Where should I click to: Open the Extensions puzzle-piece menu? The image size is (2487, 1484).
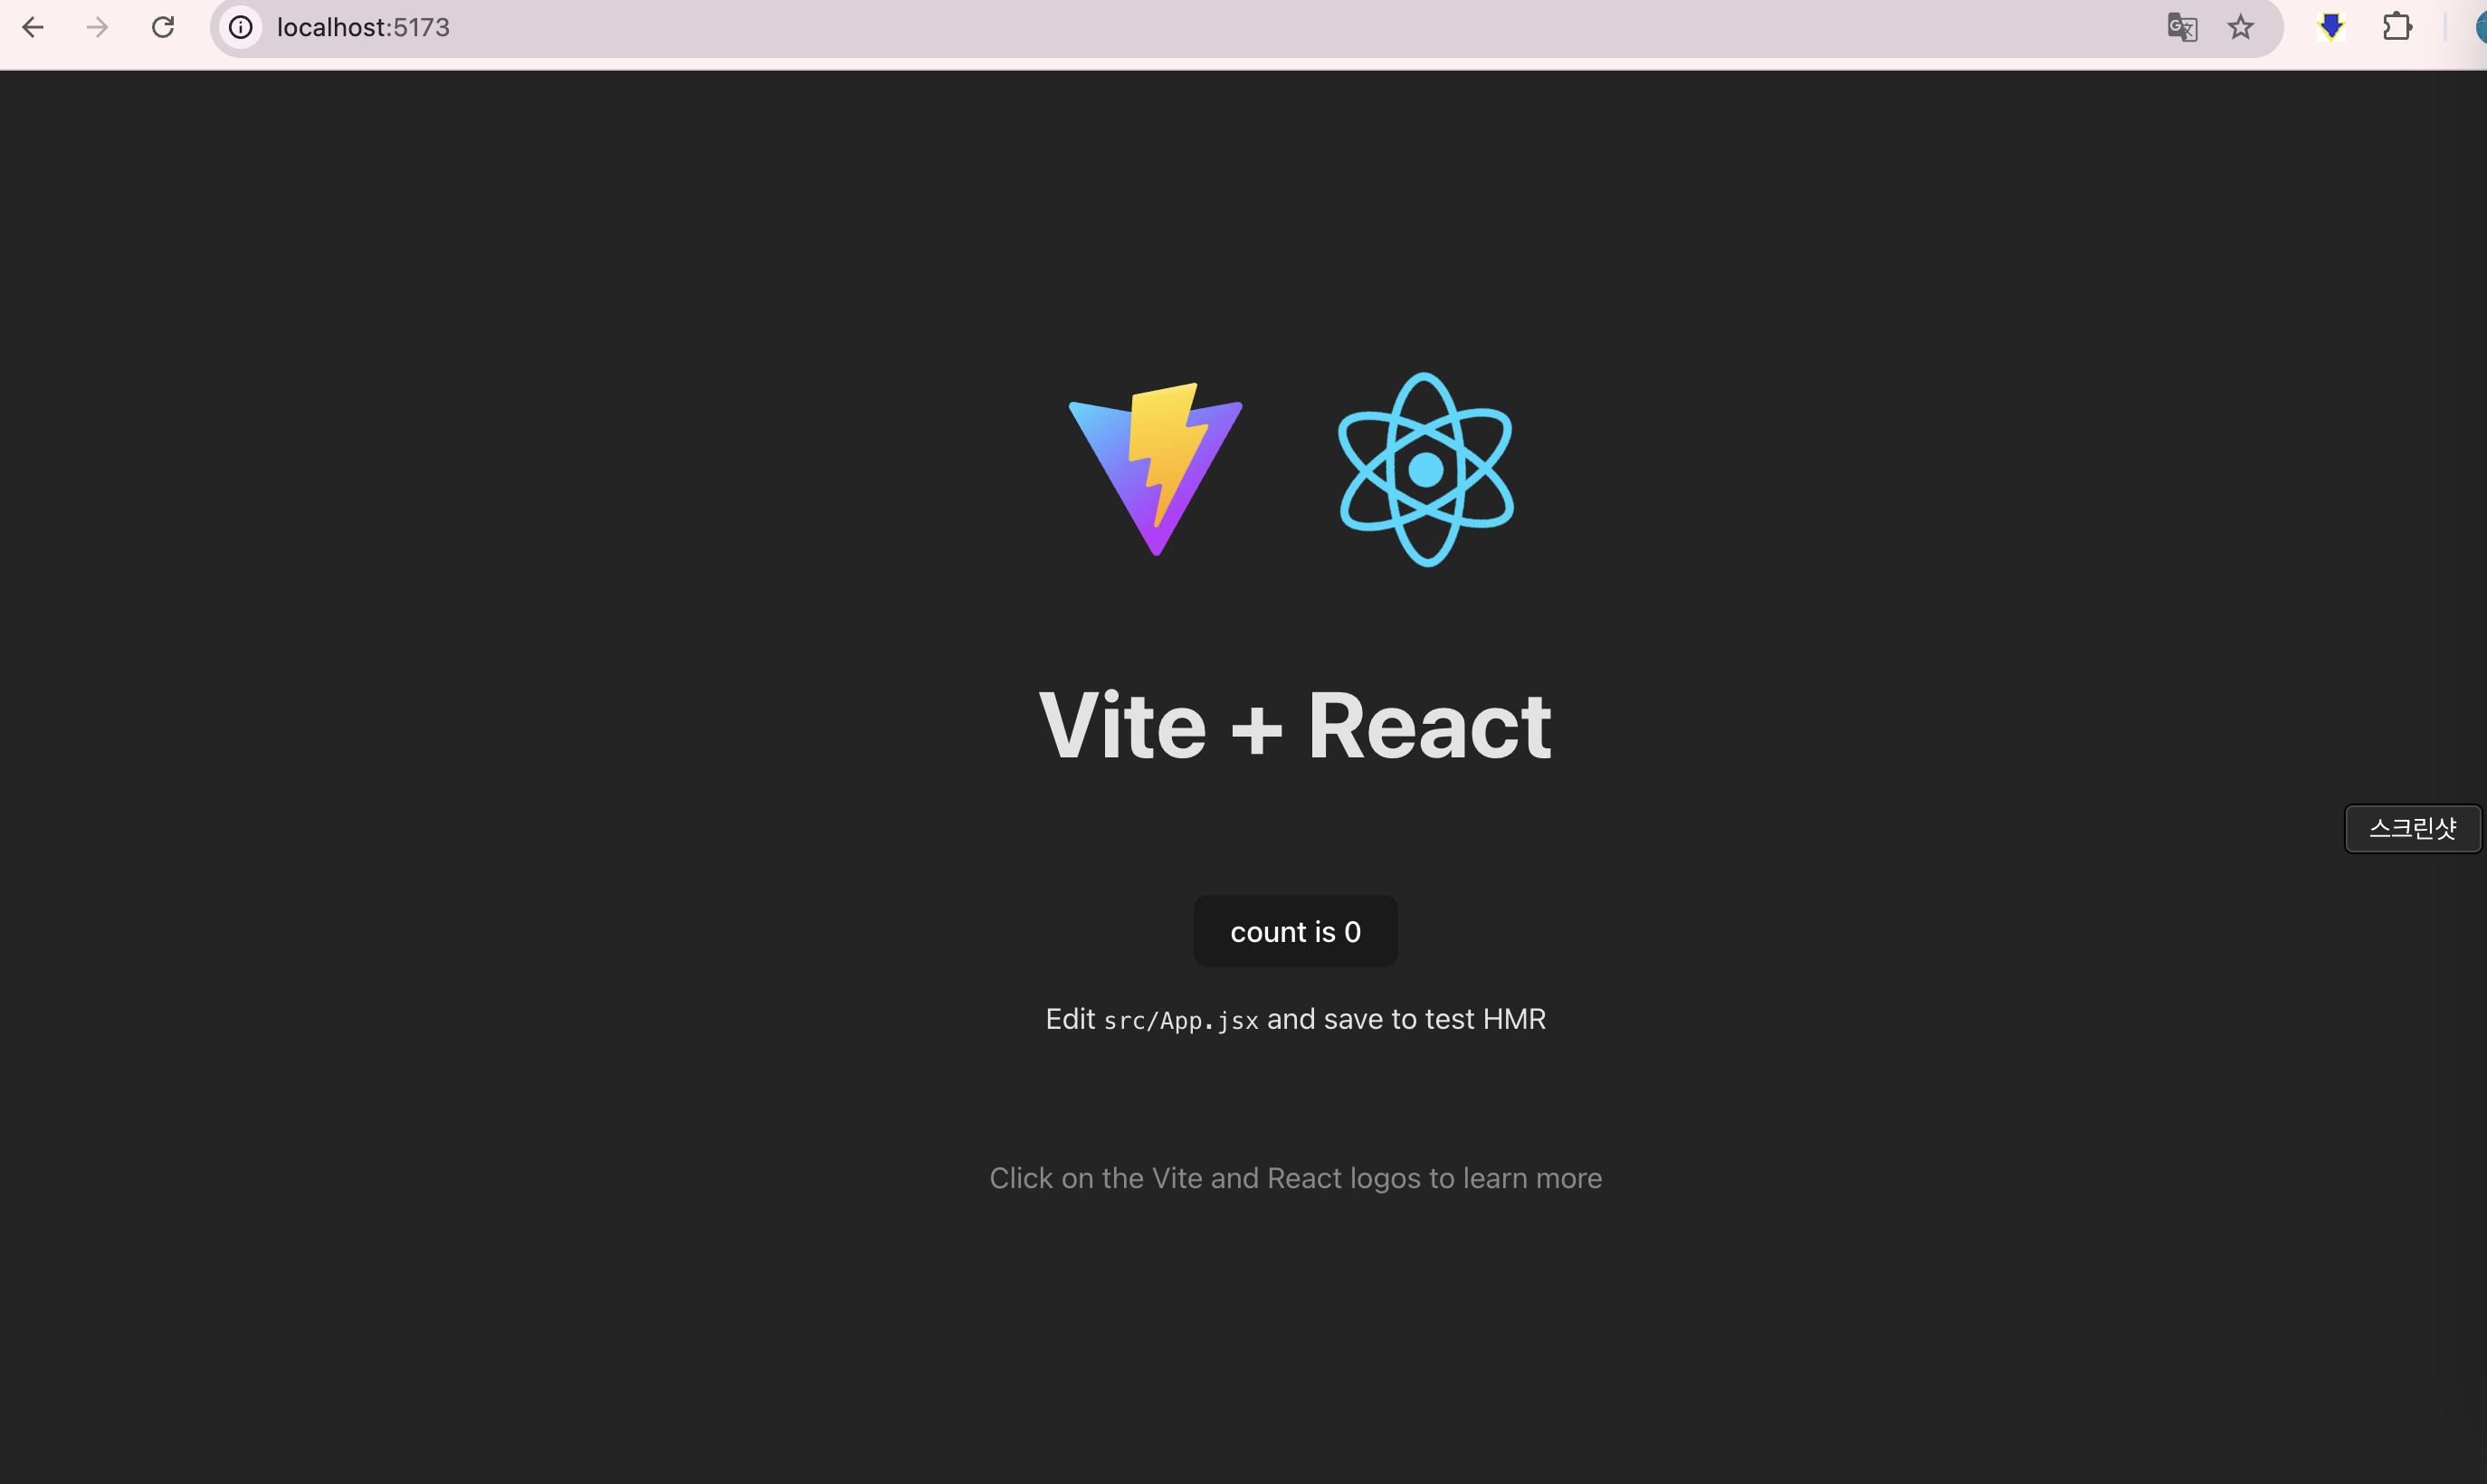[2397, 27]
